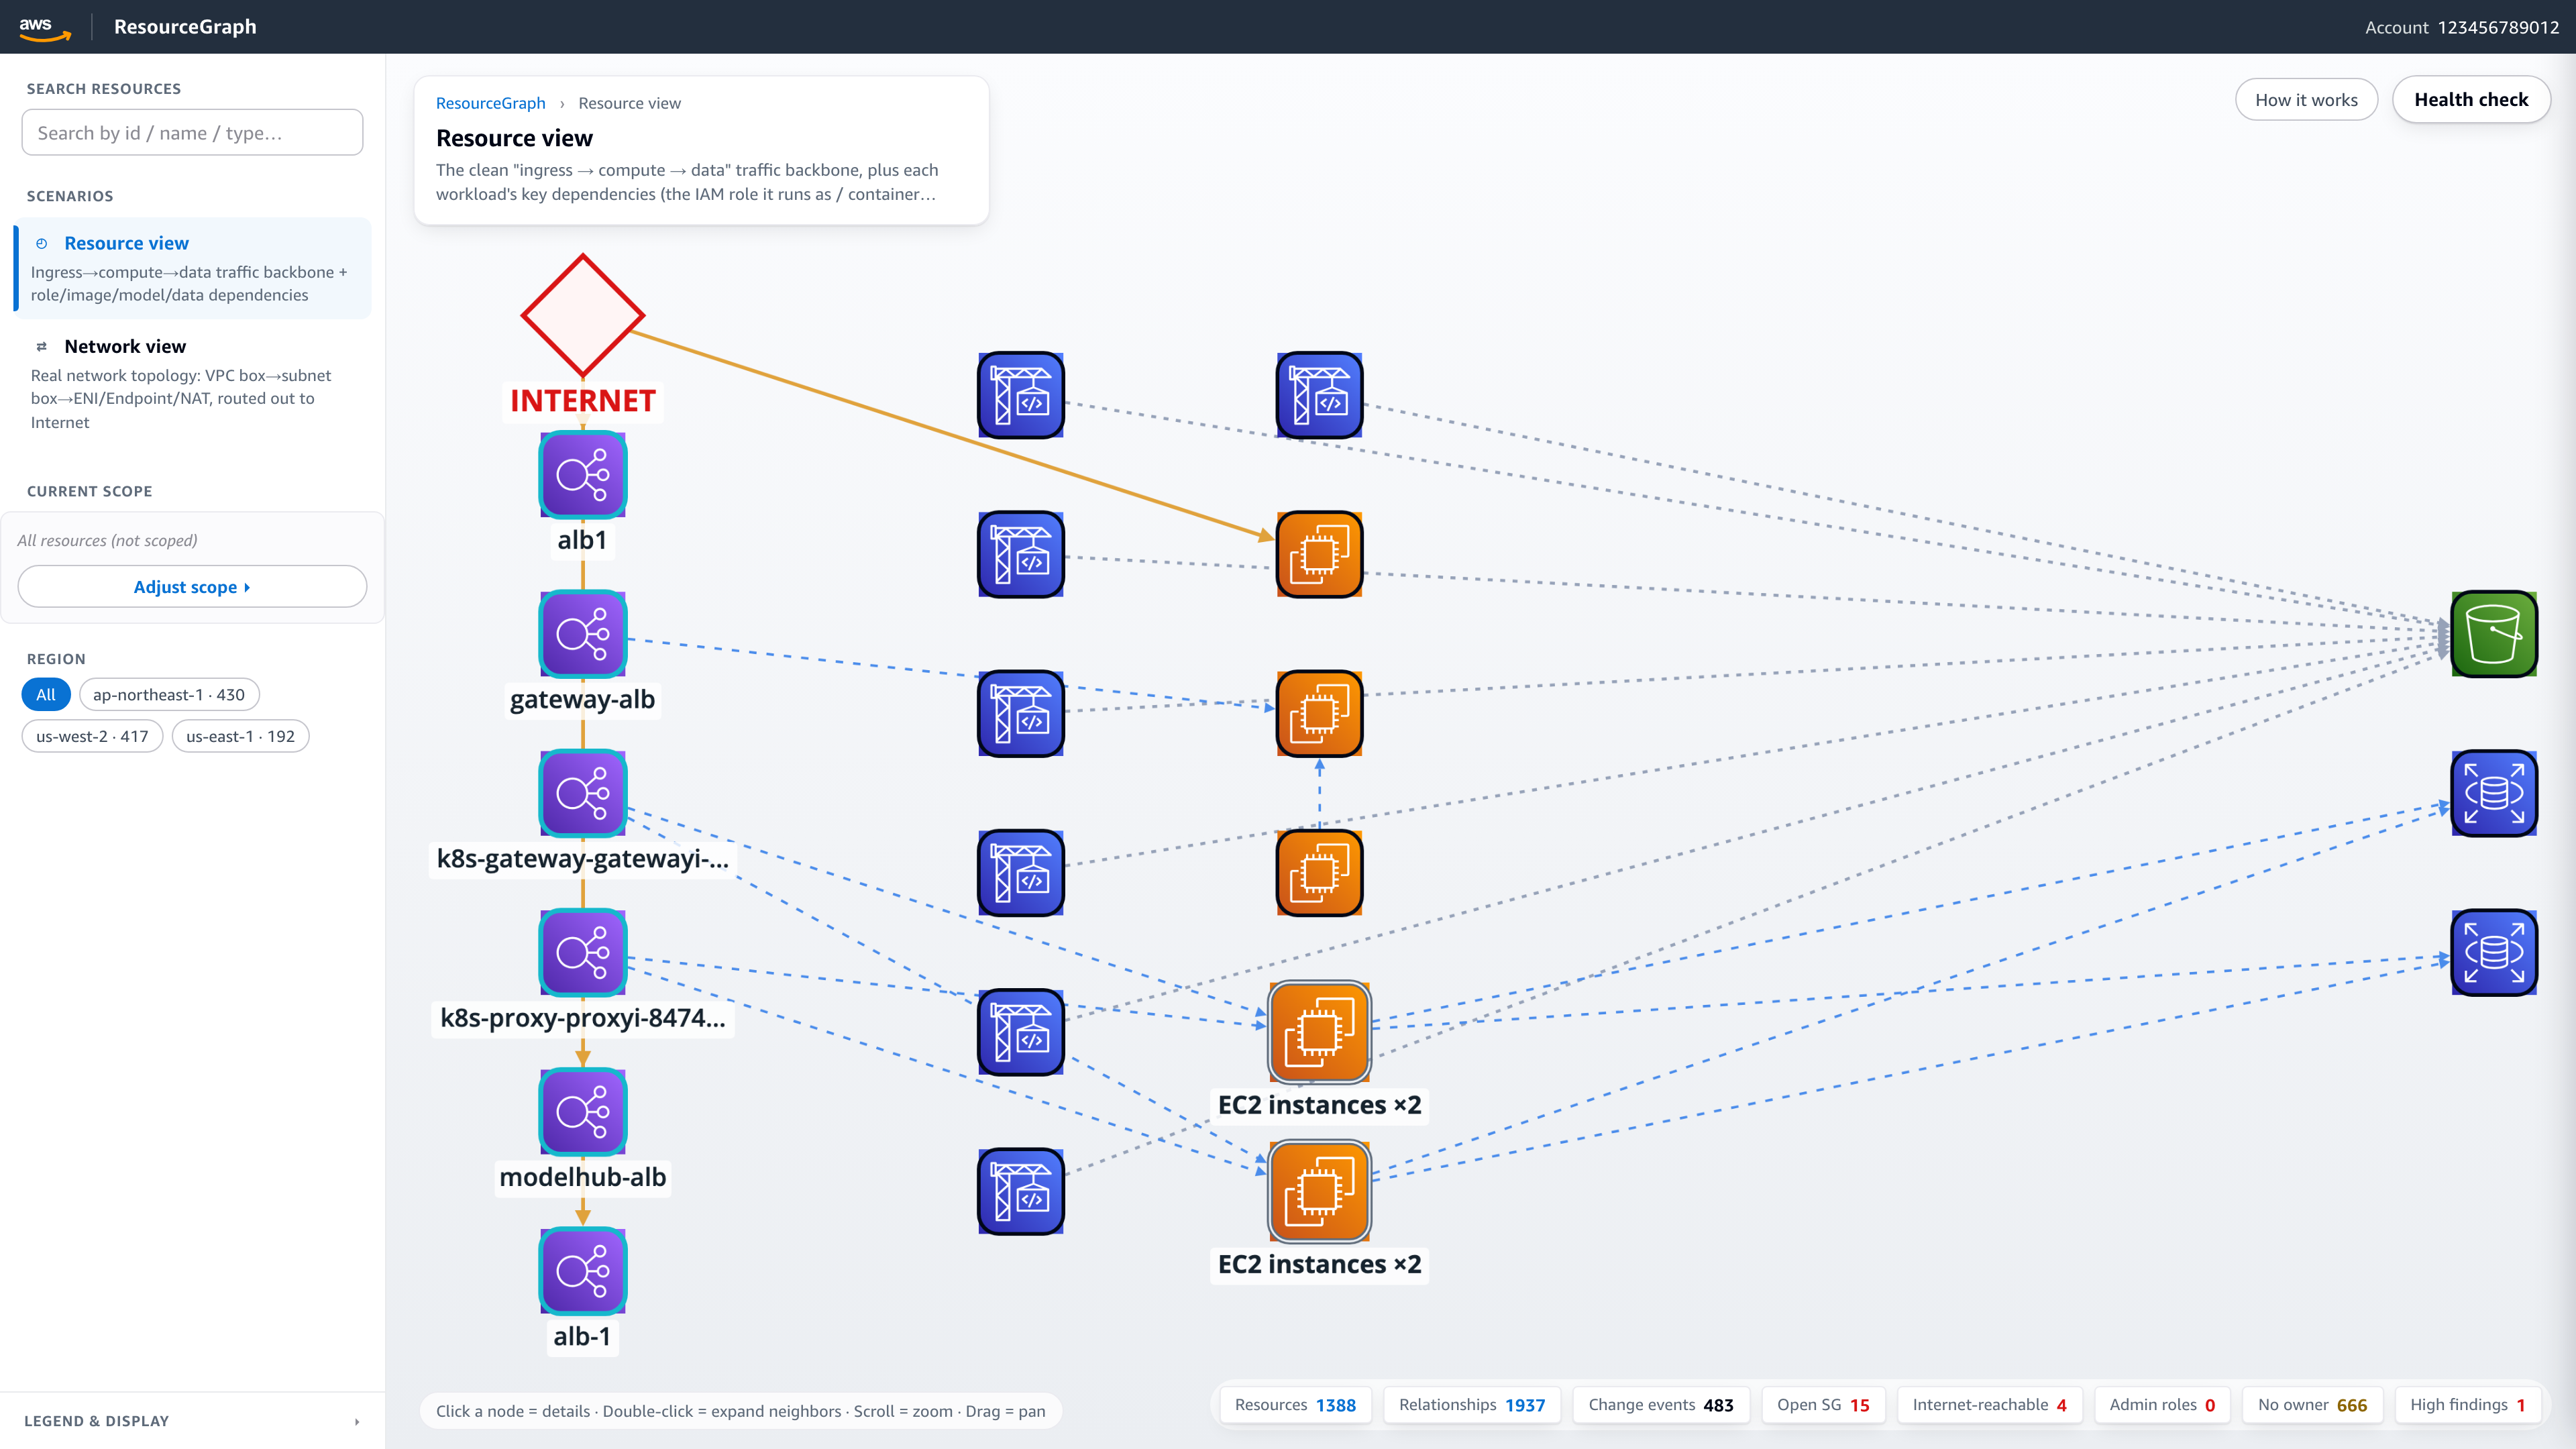2576x1449 pixels.
Task: Click the upper EC2 instances ×2 group node
Action: pos(1319,1032)
